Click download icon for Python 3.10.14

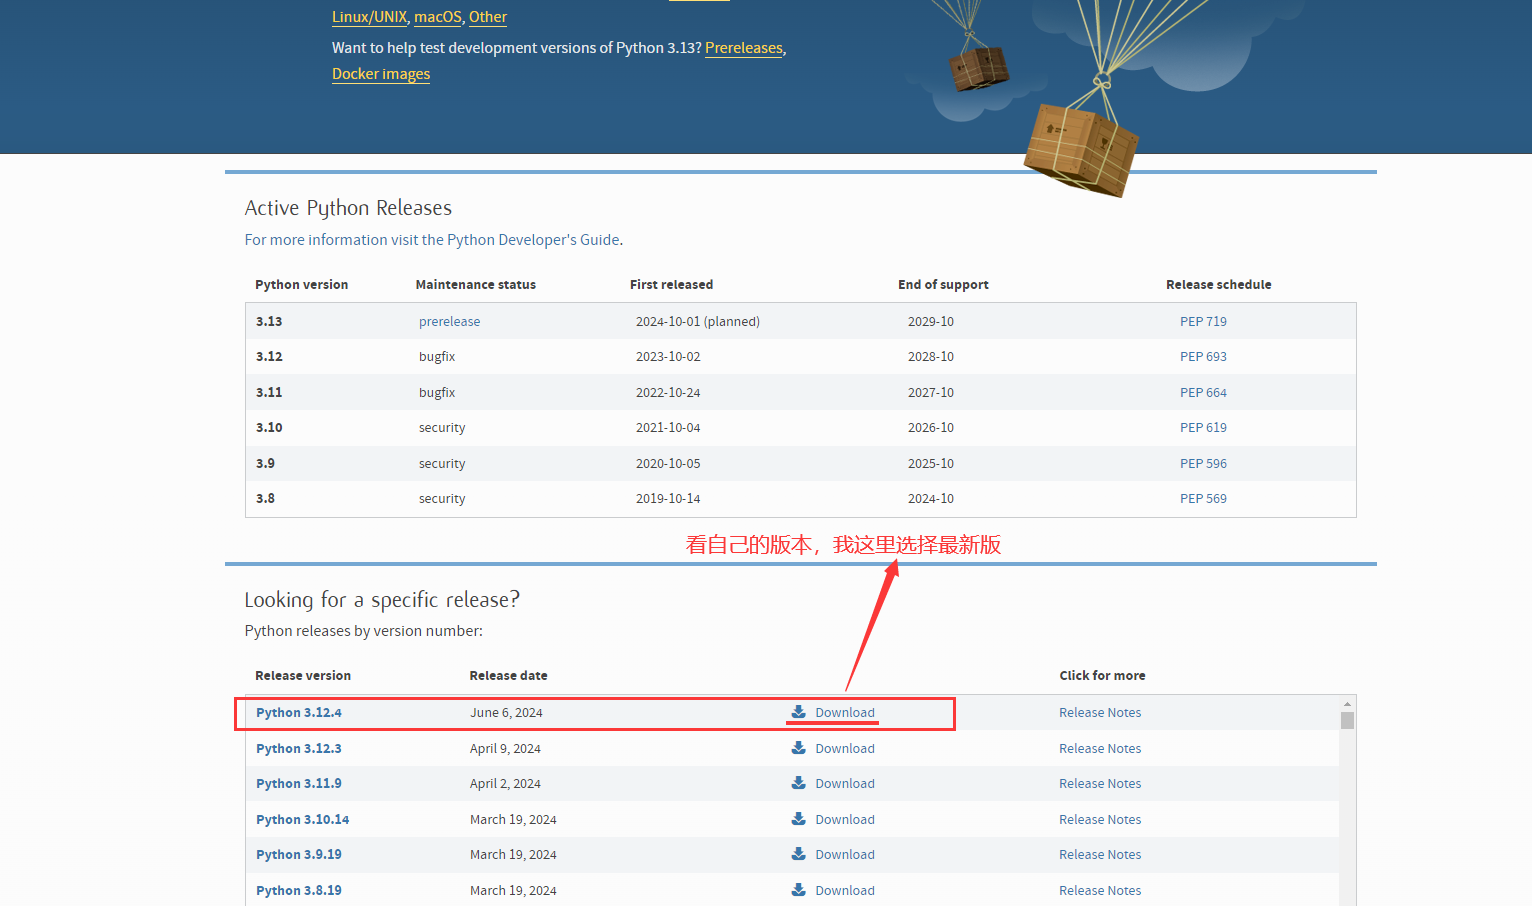pyautogui.click(x=799, y=819)
